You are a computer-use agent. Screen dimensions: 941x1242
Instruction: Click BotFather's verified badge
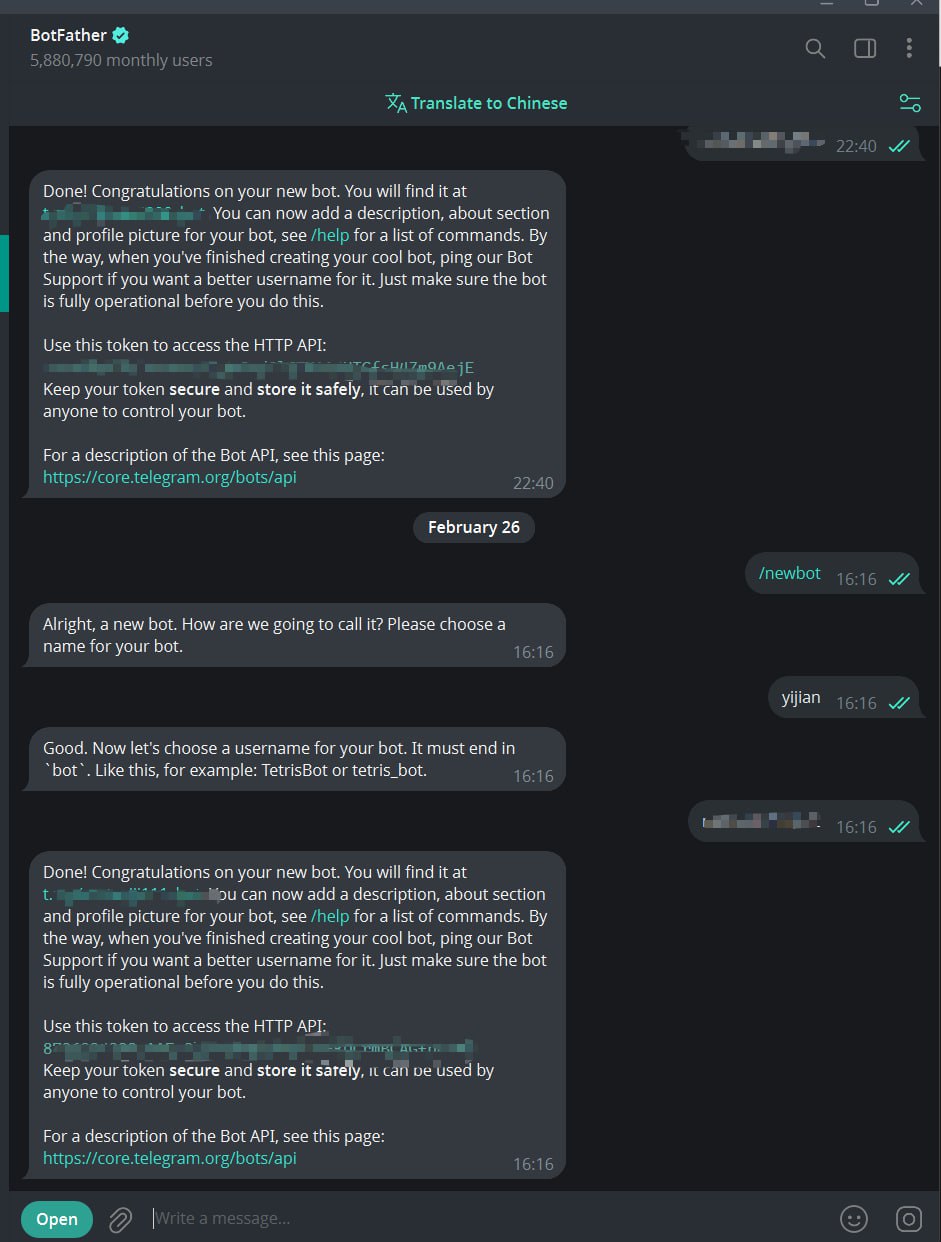tap(119, 34)
